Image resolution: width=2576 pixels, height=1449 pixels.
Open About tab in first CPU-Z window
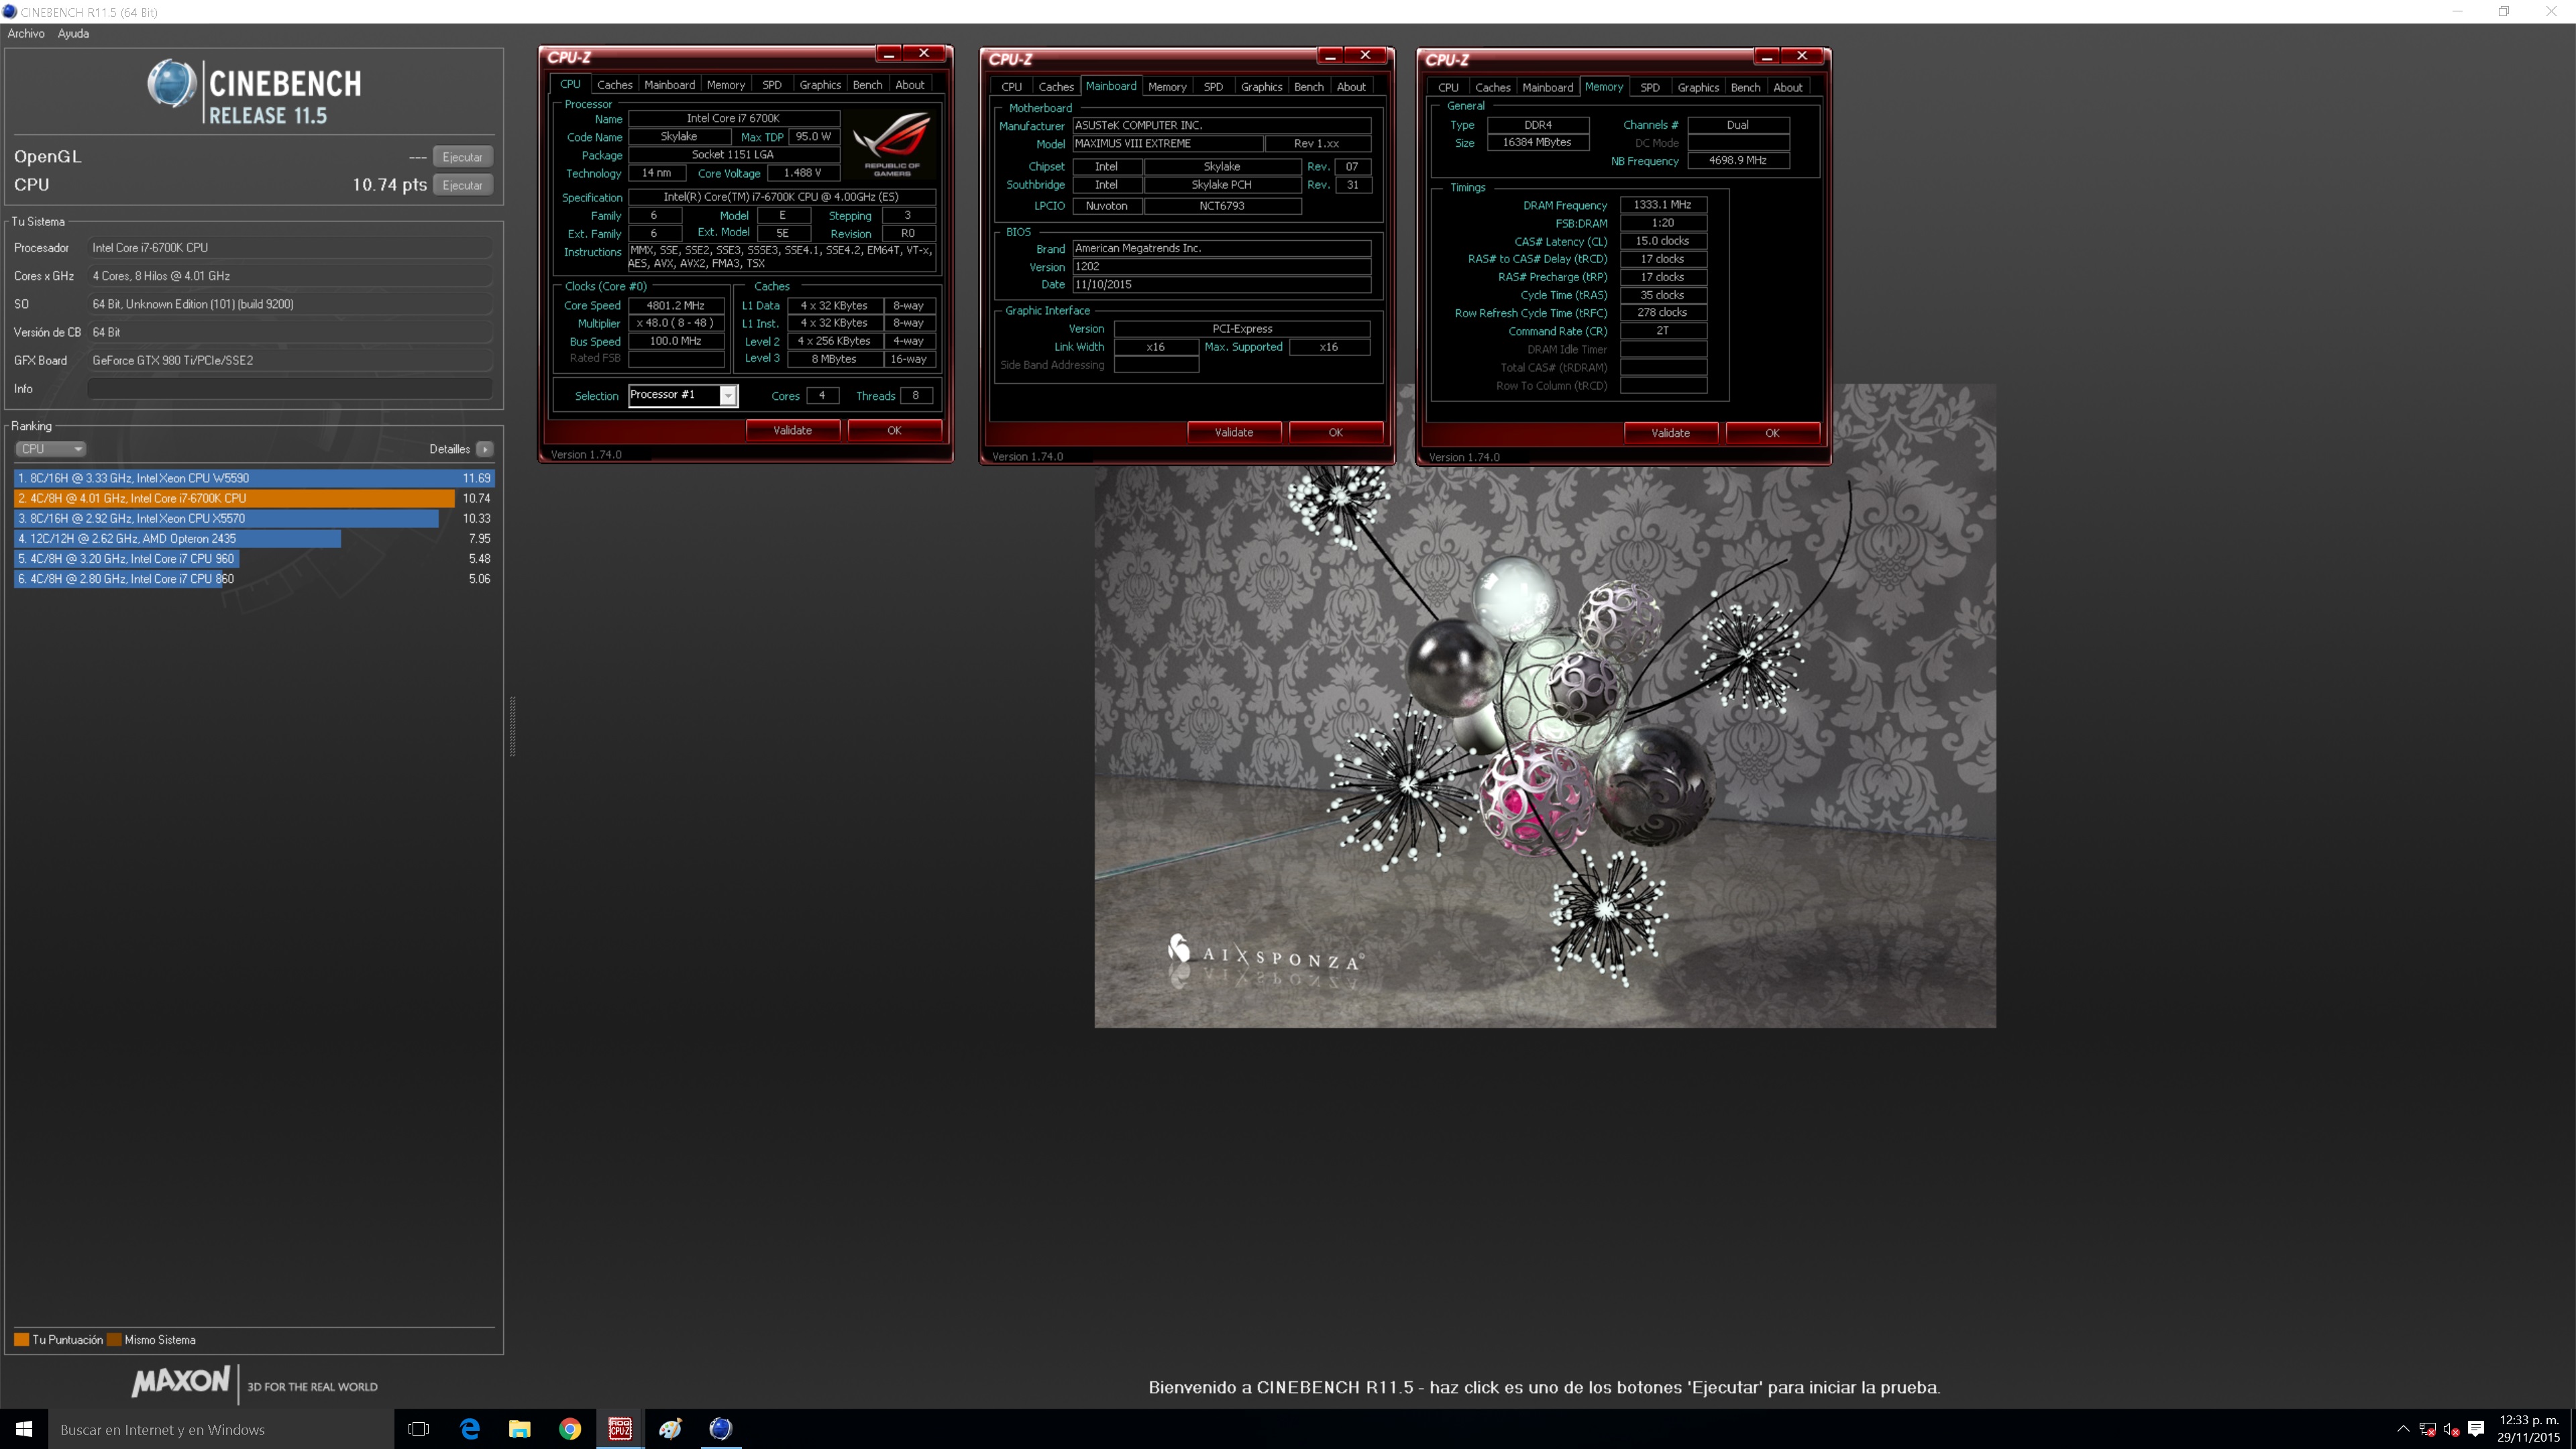[x=910, y=85]
